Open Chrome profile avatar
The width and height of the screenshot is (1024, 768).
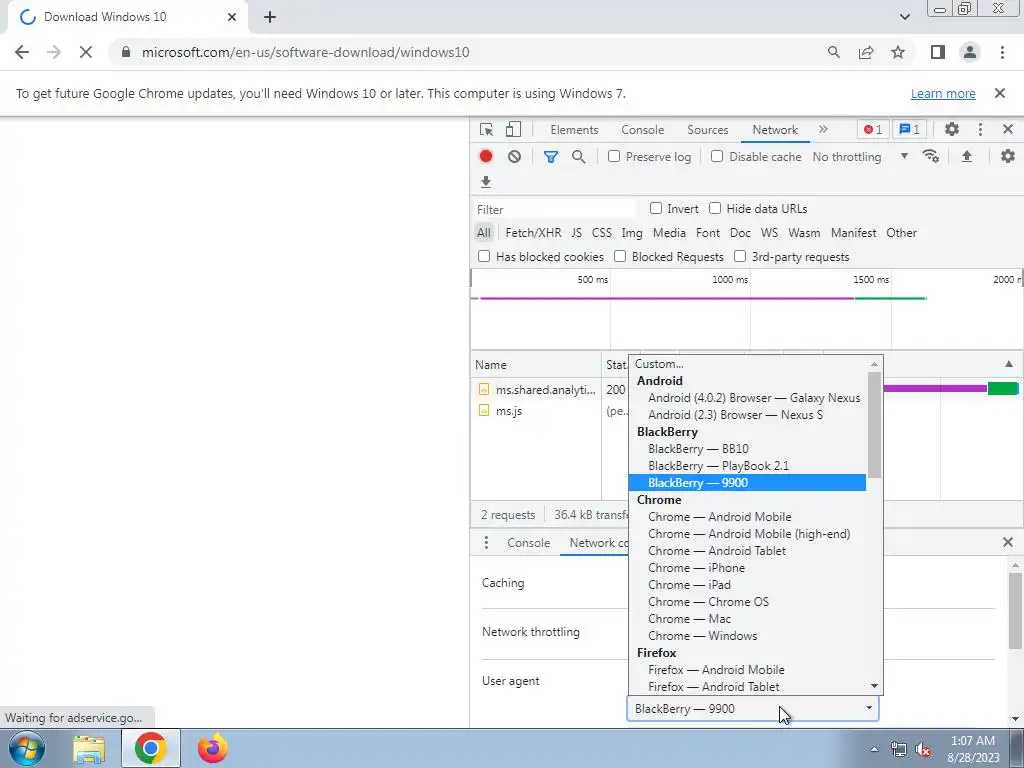970,52
